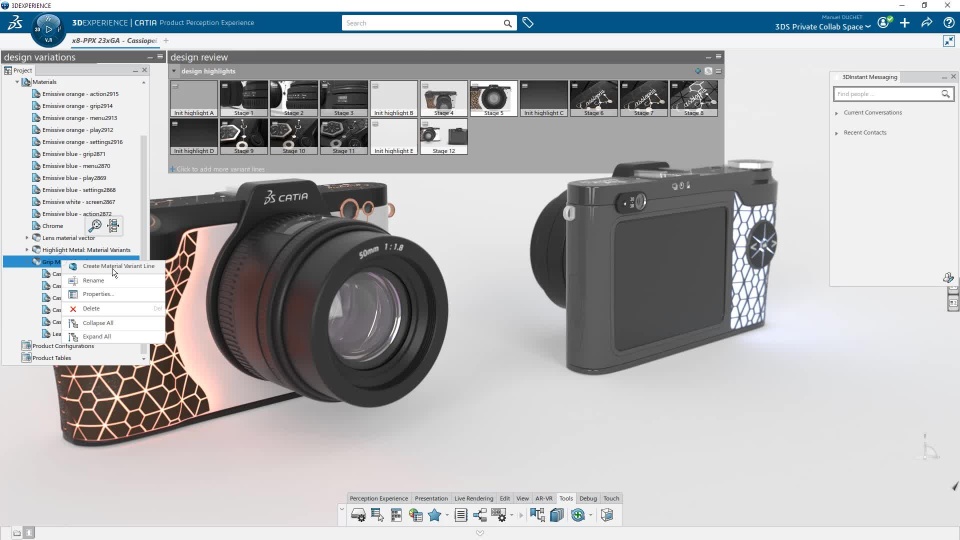The image size is (960, 540).
Task: Open the Live Rendering tab
Action: click(x=473, y=498)
